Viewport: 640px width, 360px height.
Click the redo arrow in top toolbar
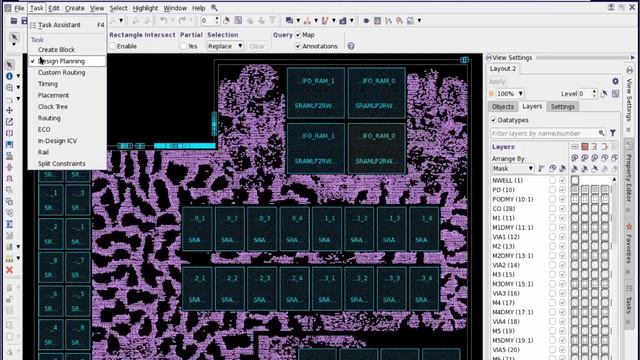[182, 20]
